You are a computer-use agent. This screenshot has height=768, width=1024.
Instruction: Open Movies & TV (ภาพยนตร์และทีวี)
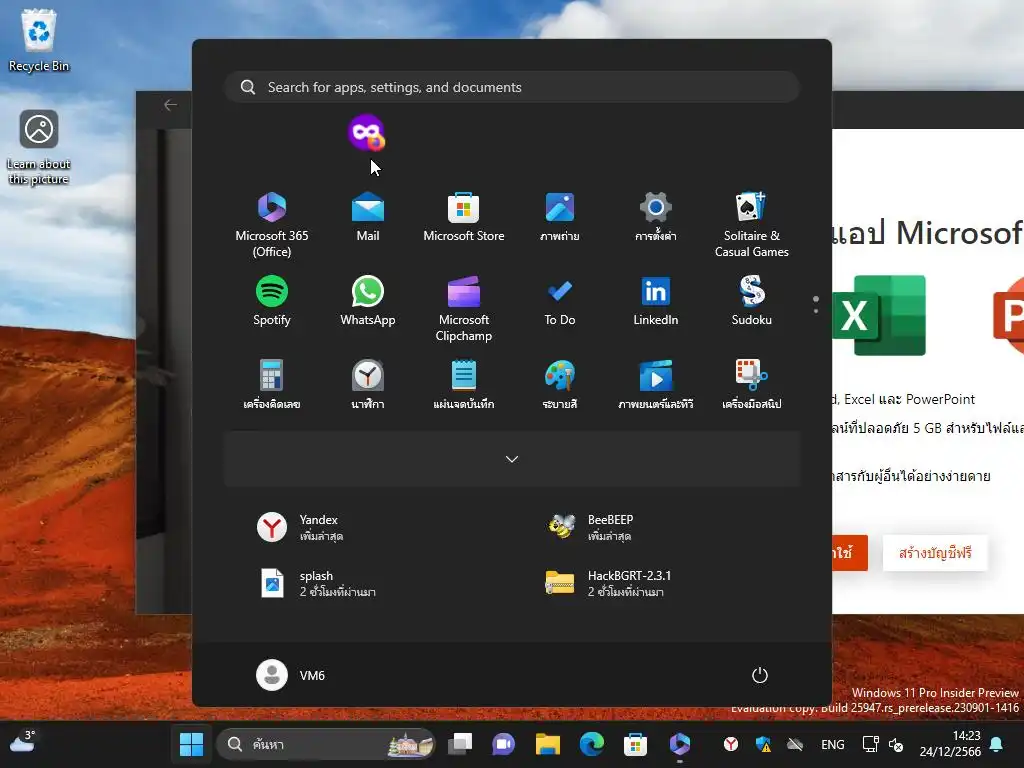pyautogui.click(x=656, y=384)
